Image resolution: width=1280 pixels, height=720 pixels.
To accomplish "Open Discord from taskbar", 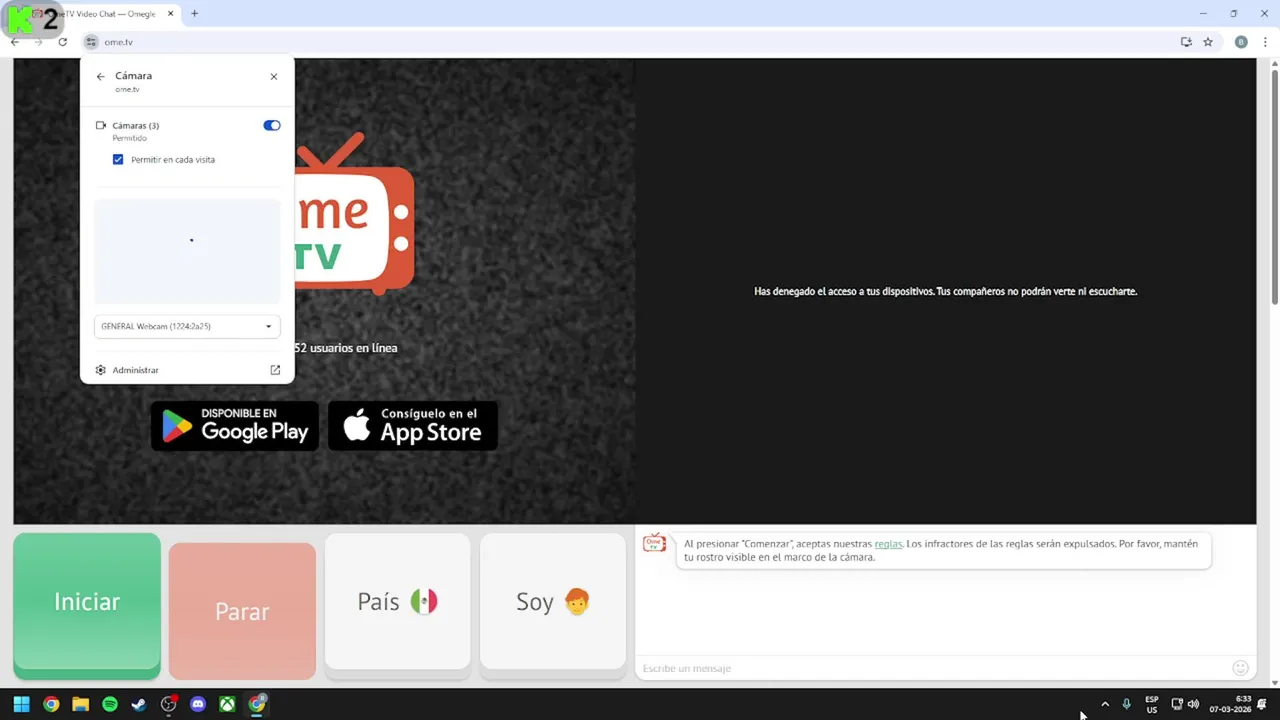I will (198, 704).
